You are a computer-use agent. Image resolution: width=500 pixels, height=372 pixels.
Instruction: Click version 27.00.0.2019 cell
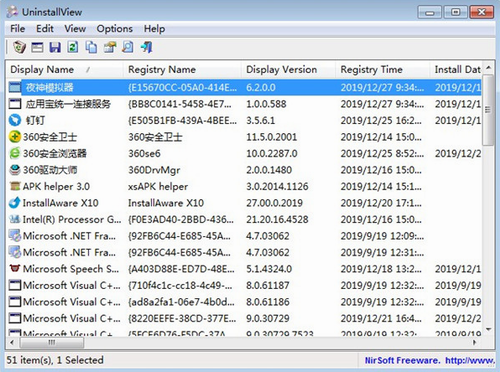click(274, 203)
